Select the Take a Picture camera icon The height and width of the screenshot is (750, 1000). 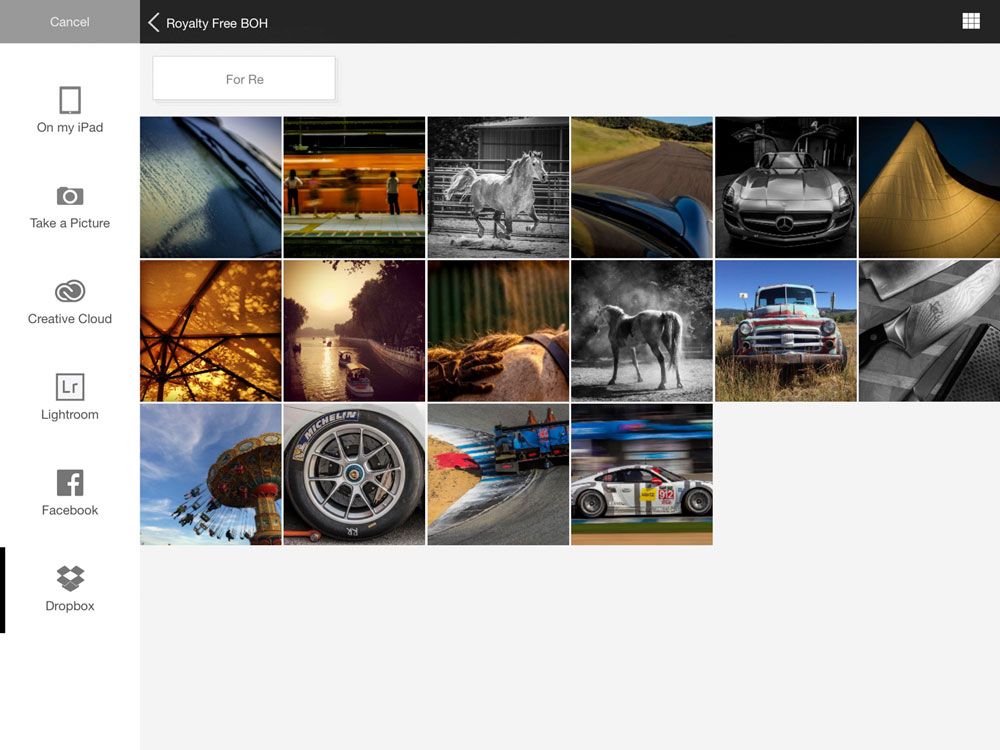70,196
